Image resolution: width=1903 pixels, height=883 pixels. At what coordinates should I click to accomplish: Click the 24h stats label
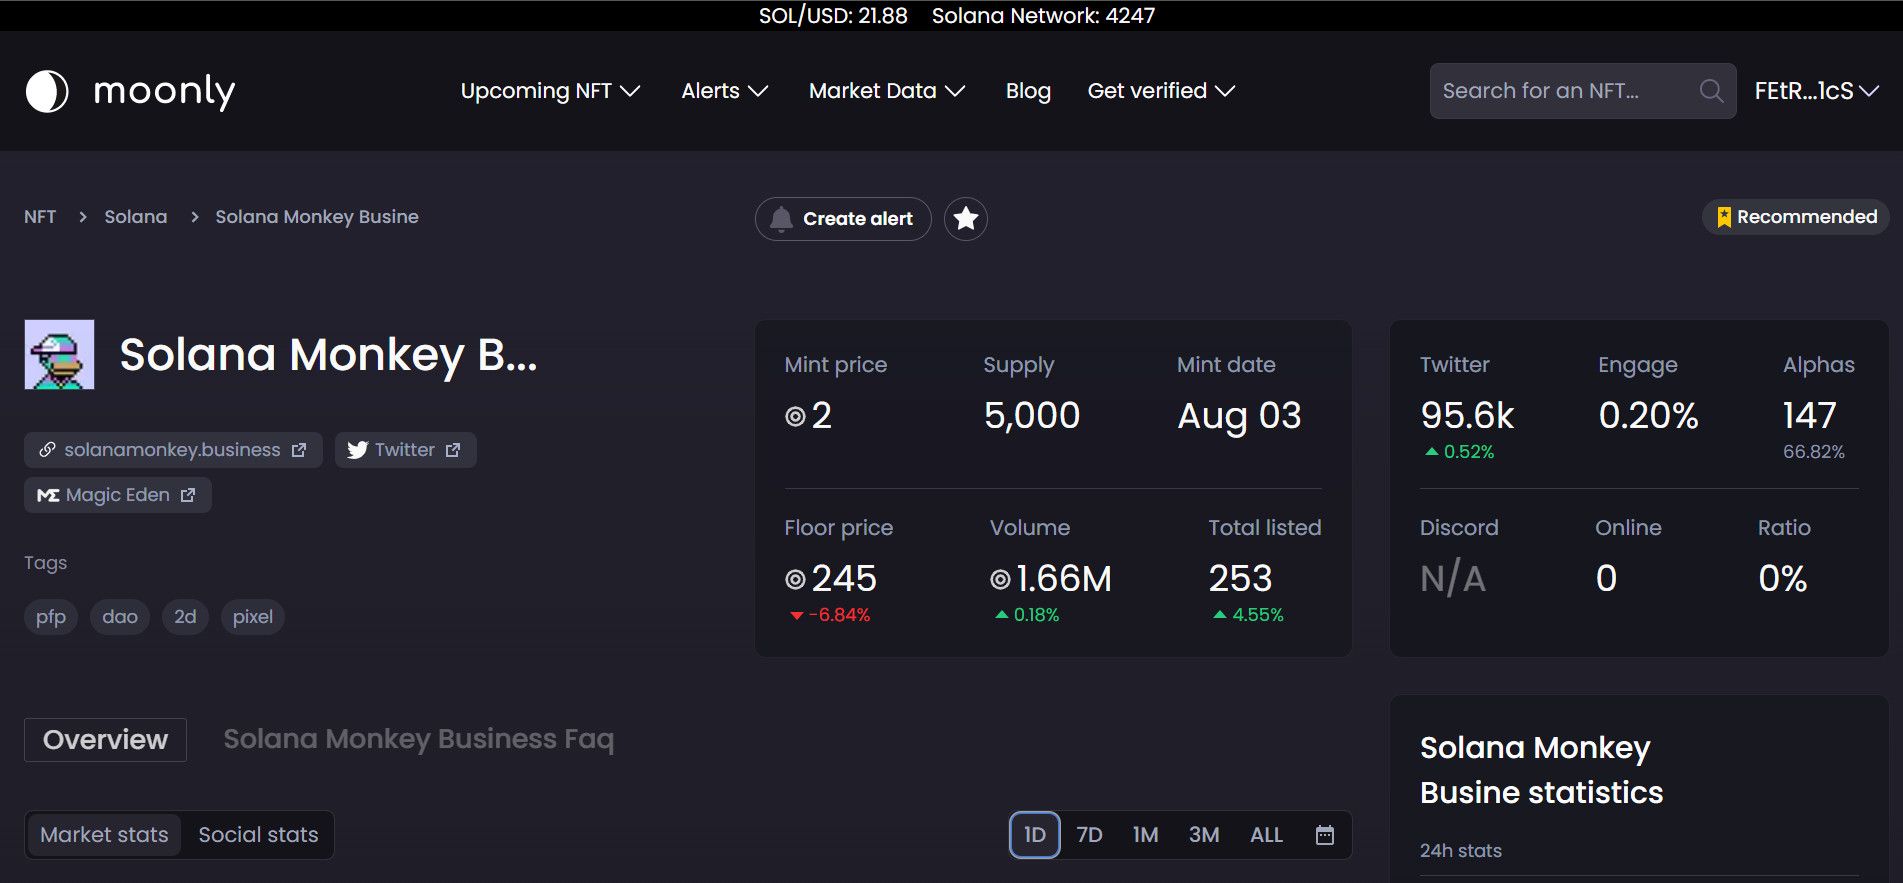pos(1461,851)
